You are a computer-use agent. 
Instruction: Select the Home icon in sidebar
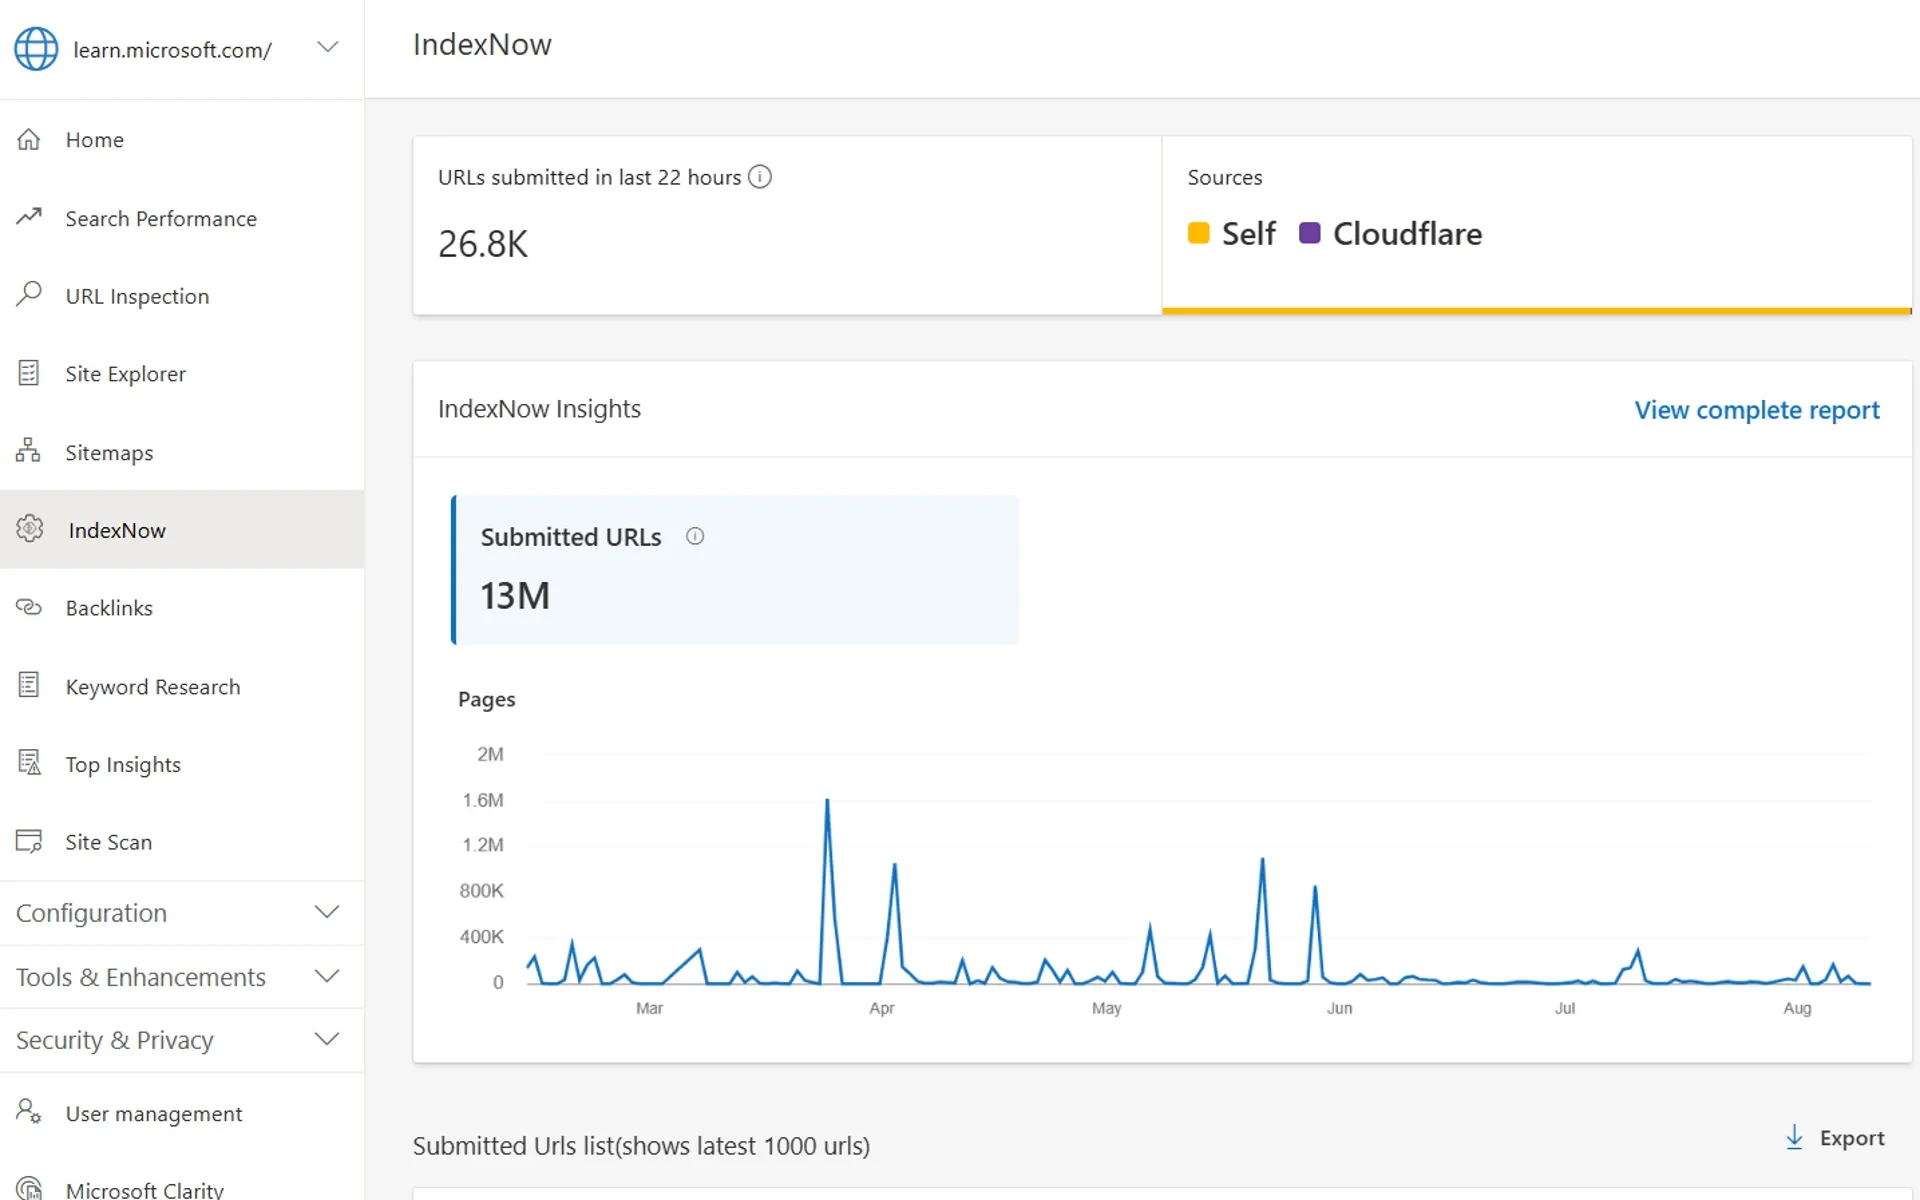tap(30, 139)
